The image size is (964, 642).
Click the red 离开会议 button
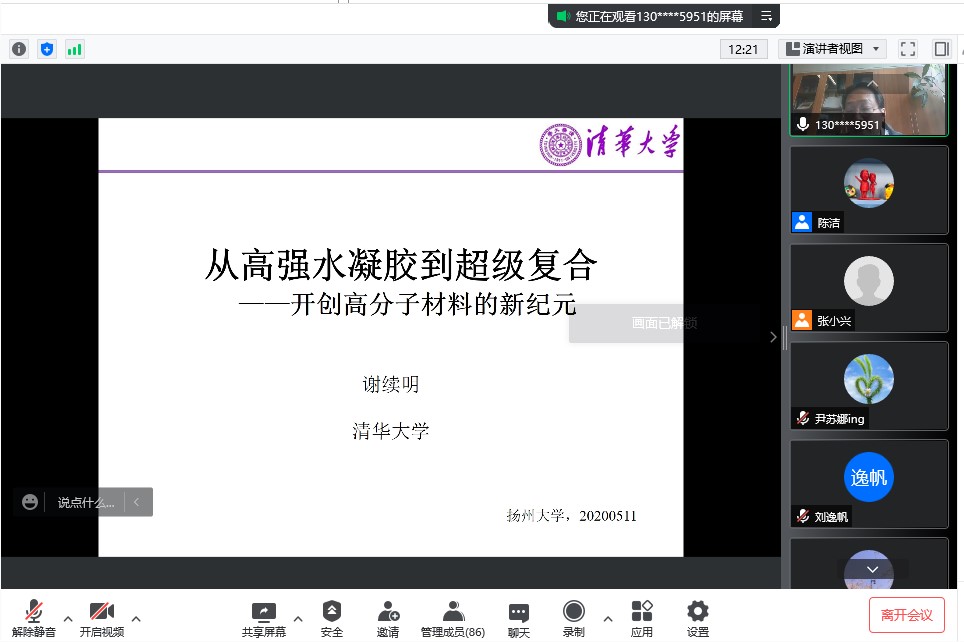point(906,615)
